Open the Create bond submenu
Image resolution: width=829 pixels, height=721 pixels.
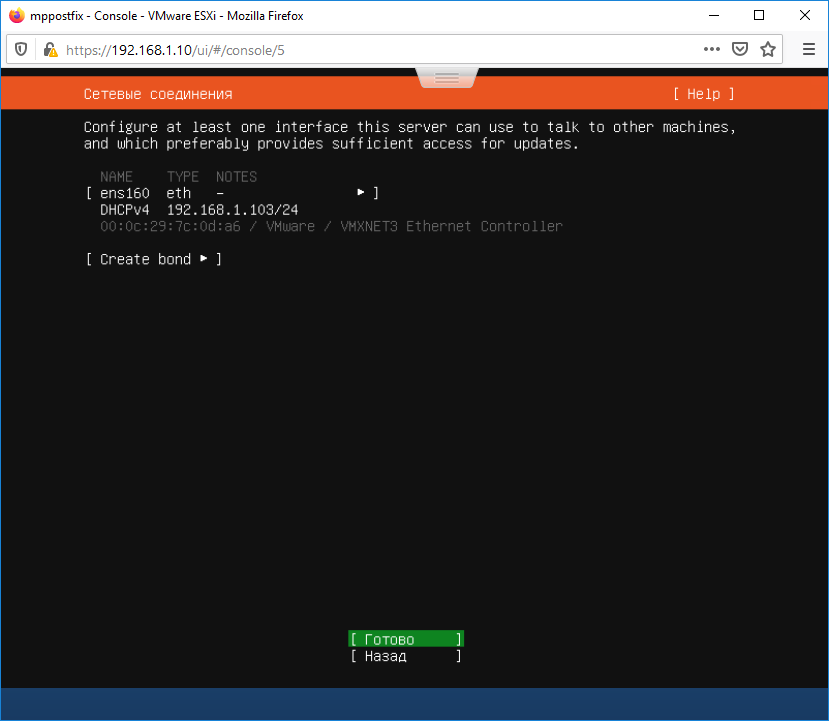(x=204, y=258)
